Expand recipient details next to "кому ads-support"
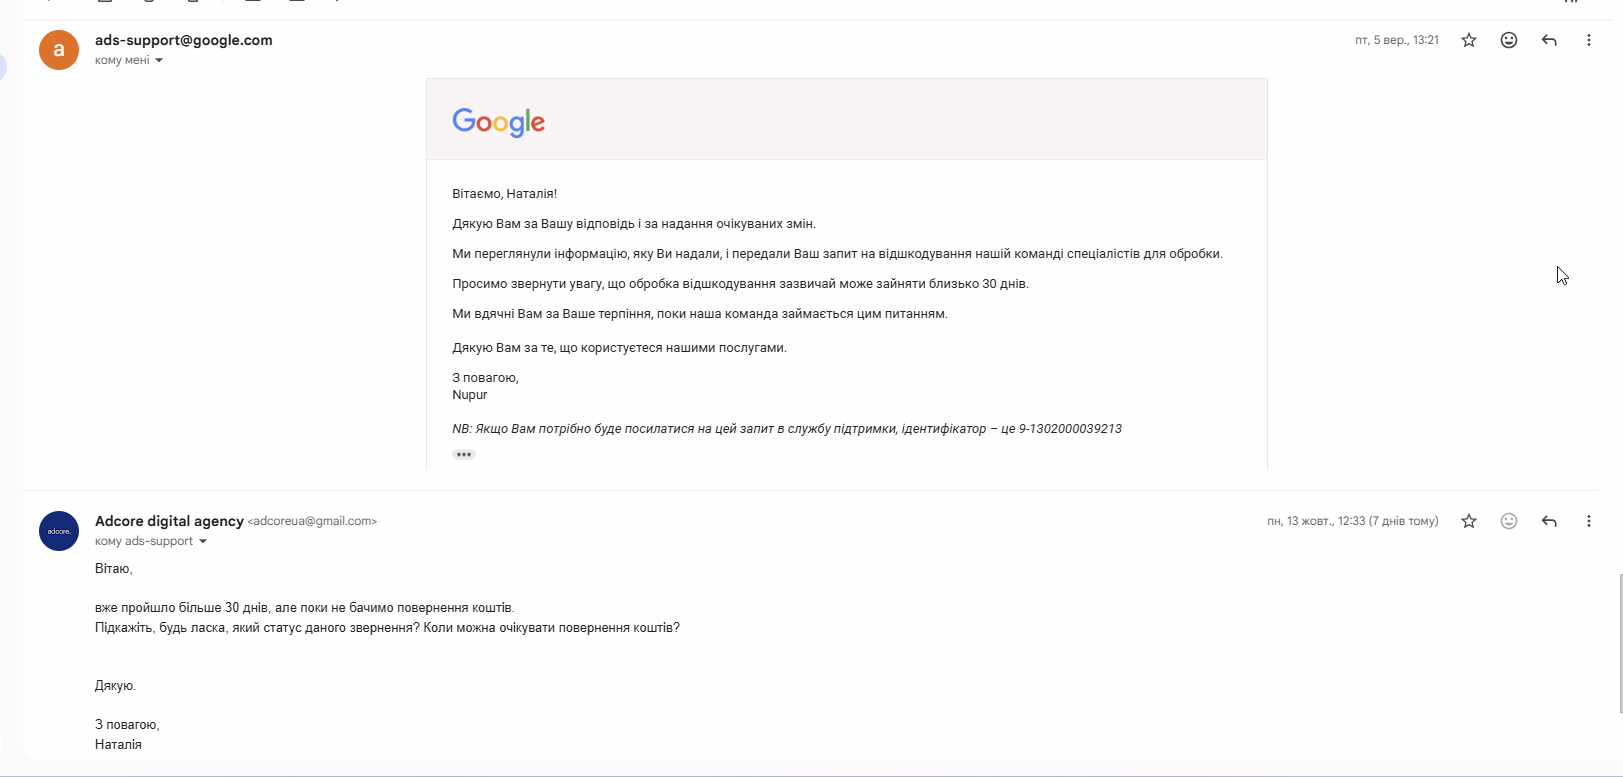The height and width of the screenshot is (777, 1623). (x=203, y=542)
